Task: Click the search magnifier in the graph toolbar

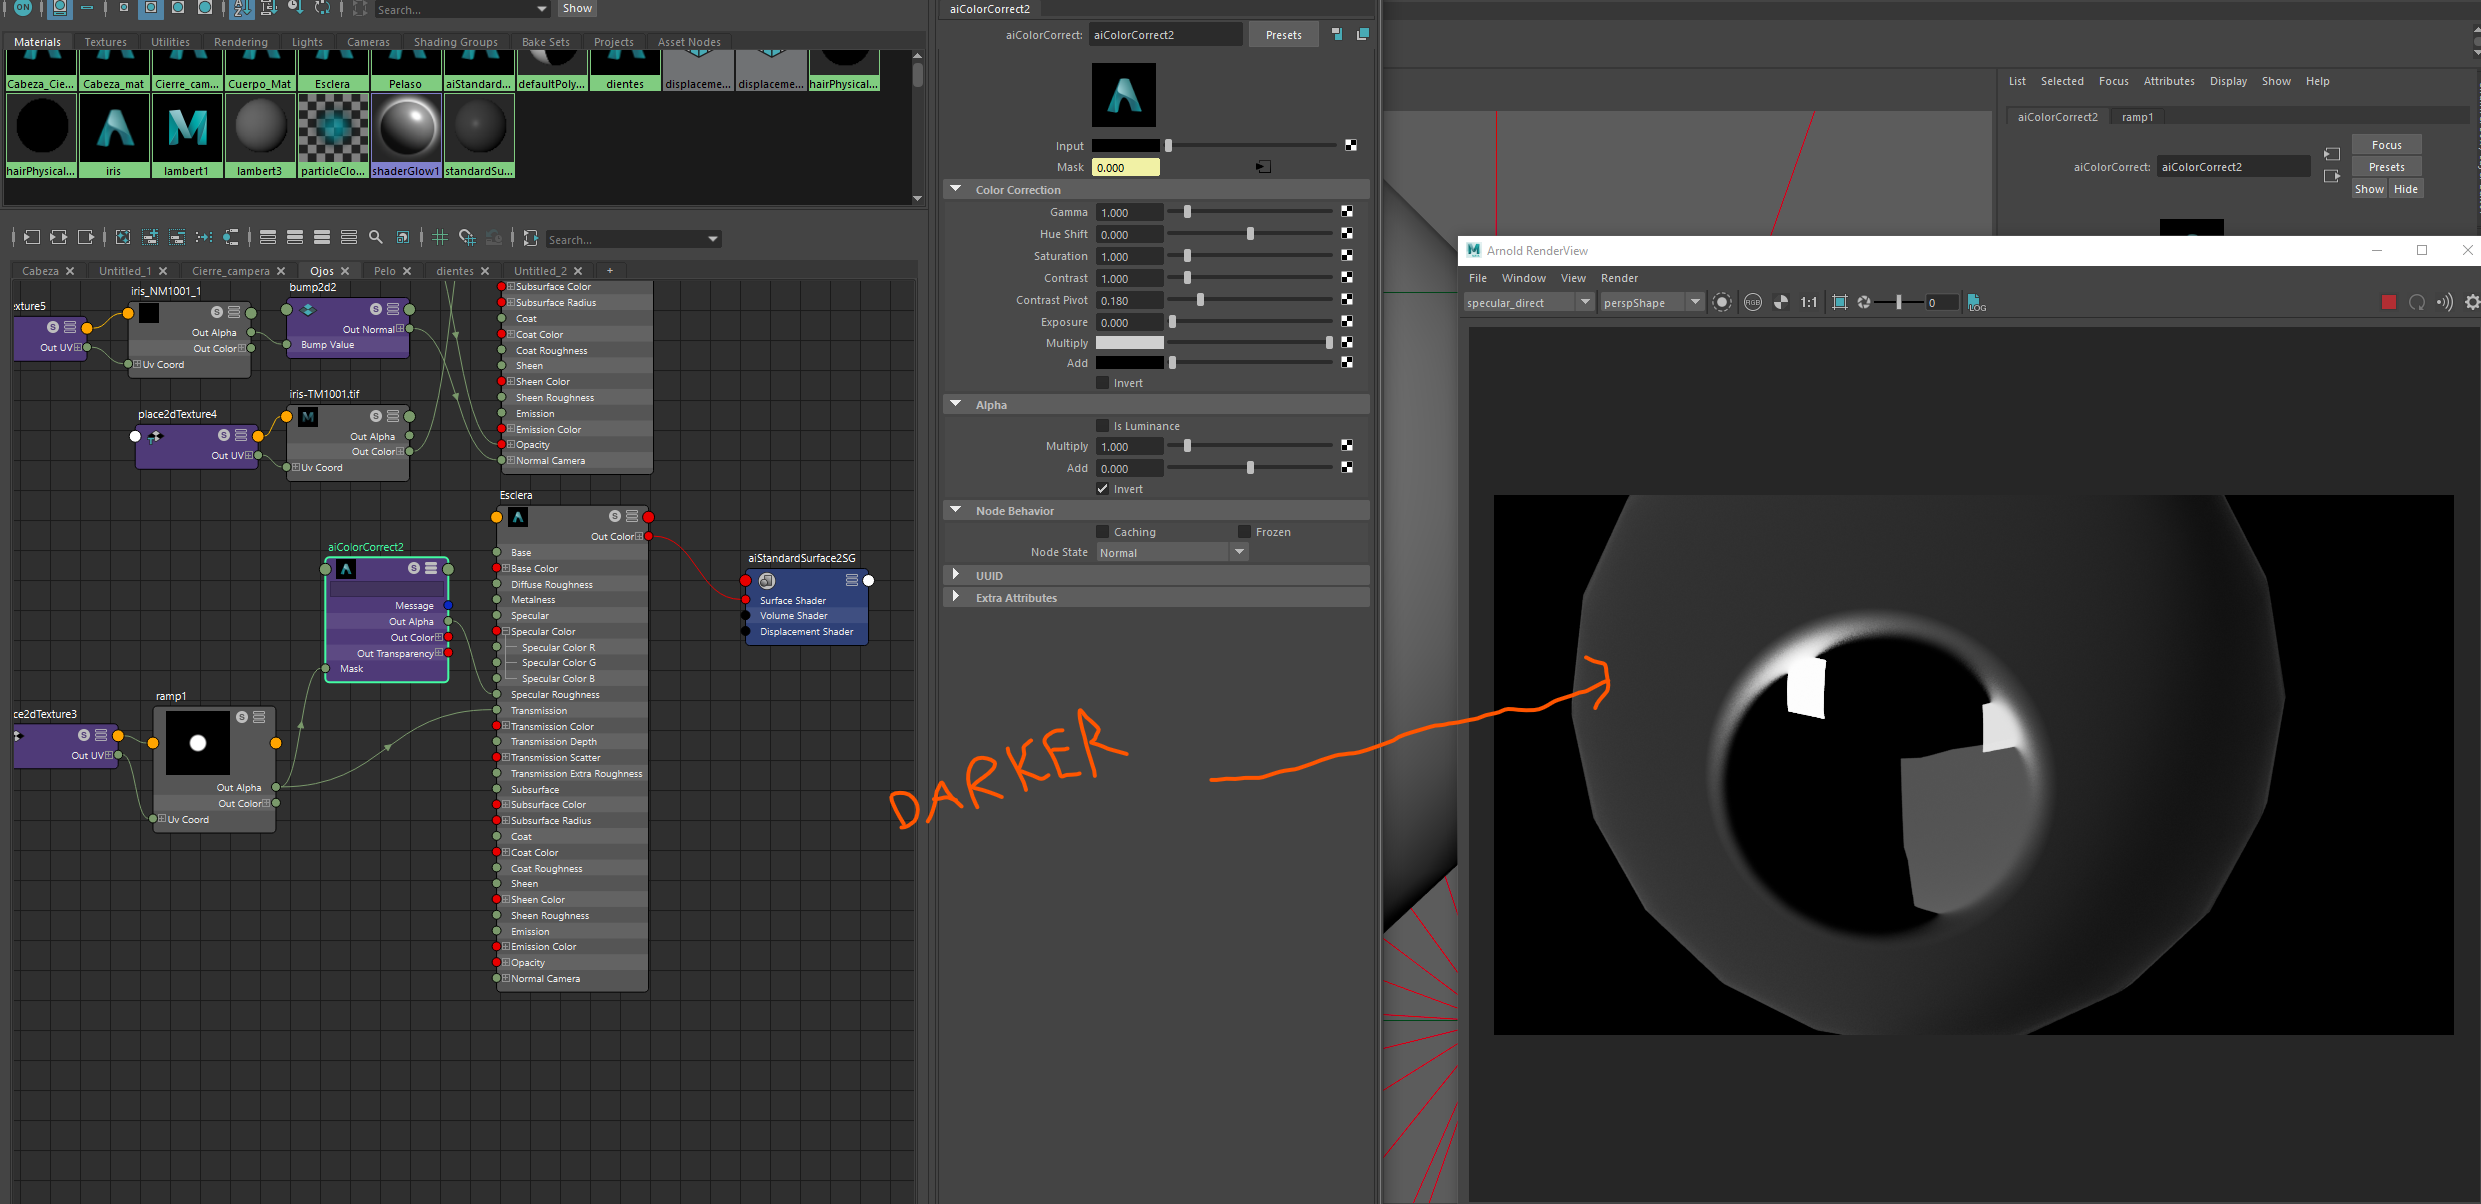Action: [x=376, y=237]
